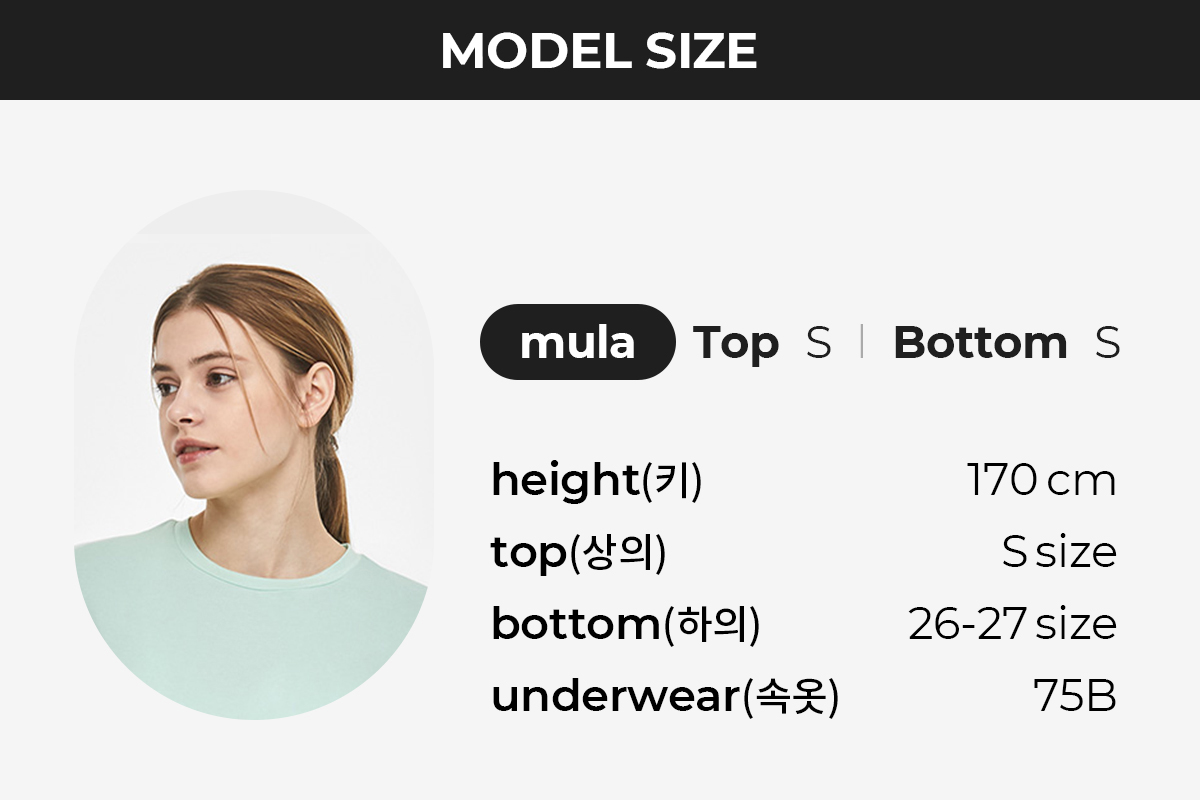Click the 26-27 size bottom value
The image size is (1200, 800).
(x=1012, y=625)
